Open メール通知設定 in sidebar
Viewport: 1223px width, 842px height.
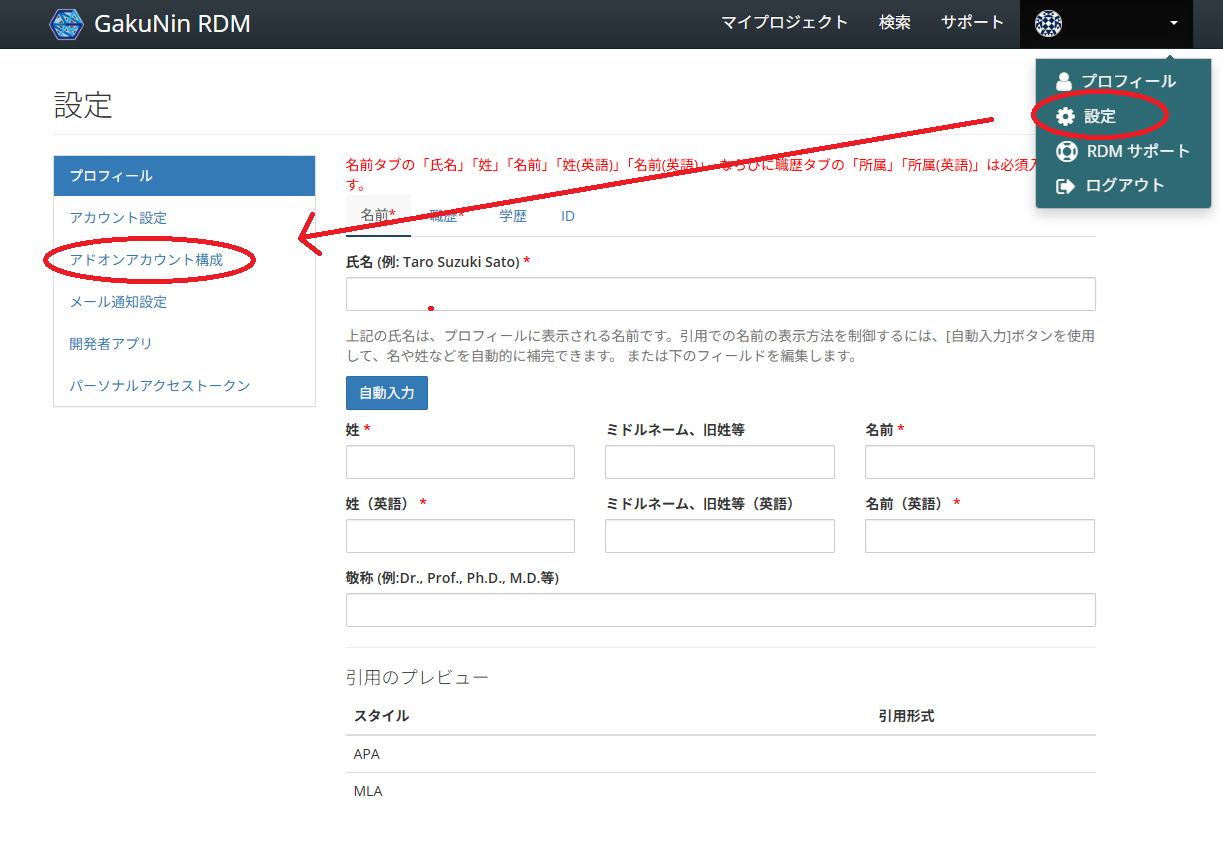pyautogui.click(x=118, y=302)
